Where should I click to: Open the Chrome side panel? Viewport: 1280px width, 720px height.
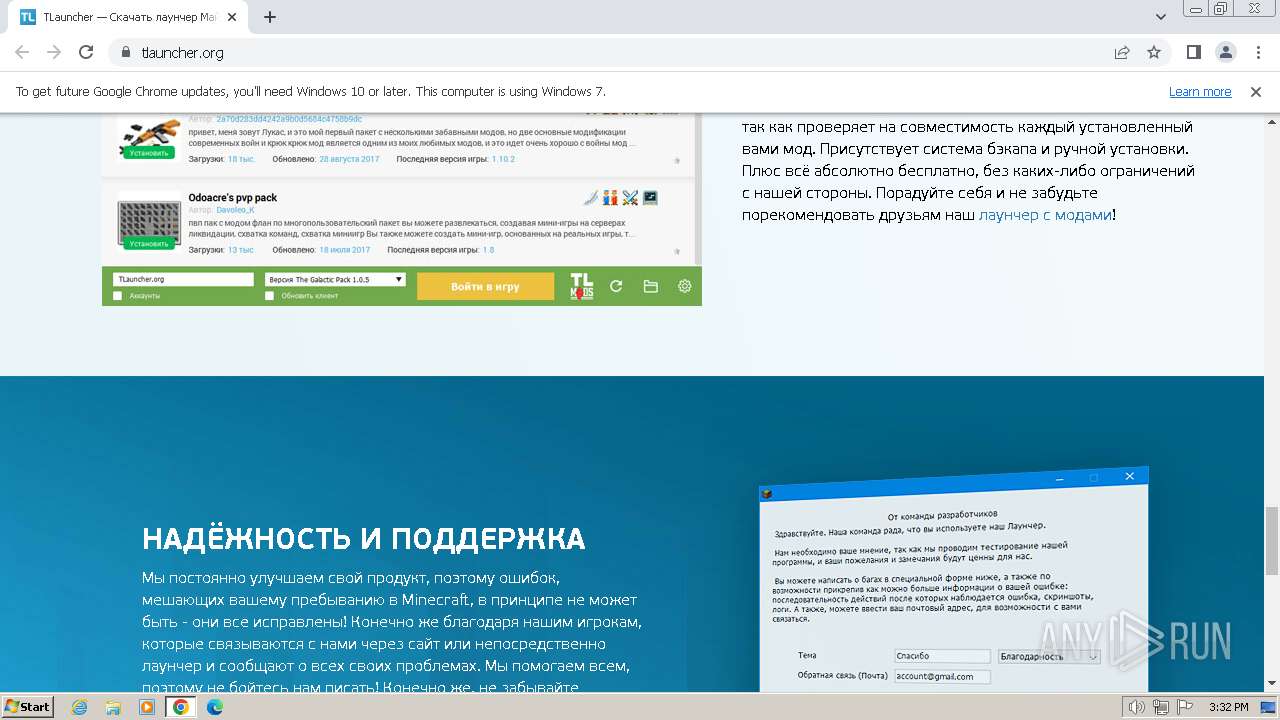tap(1194, 52)
